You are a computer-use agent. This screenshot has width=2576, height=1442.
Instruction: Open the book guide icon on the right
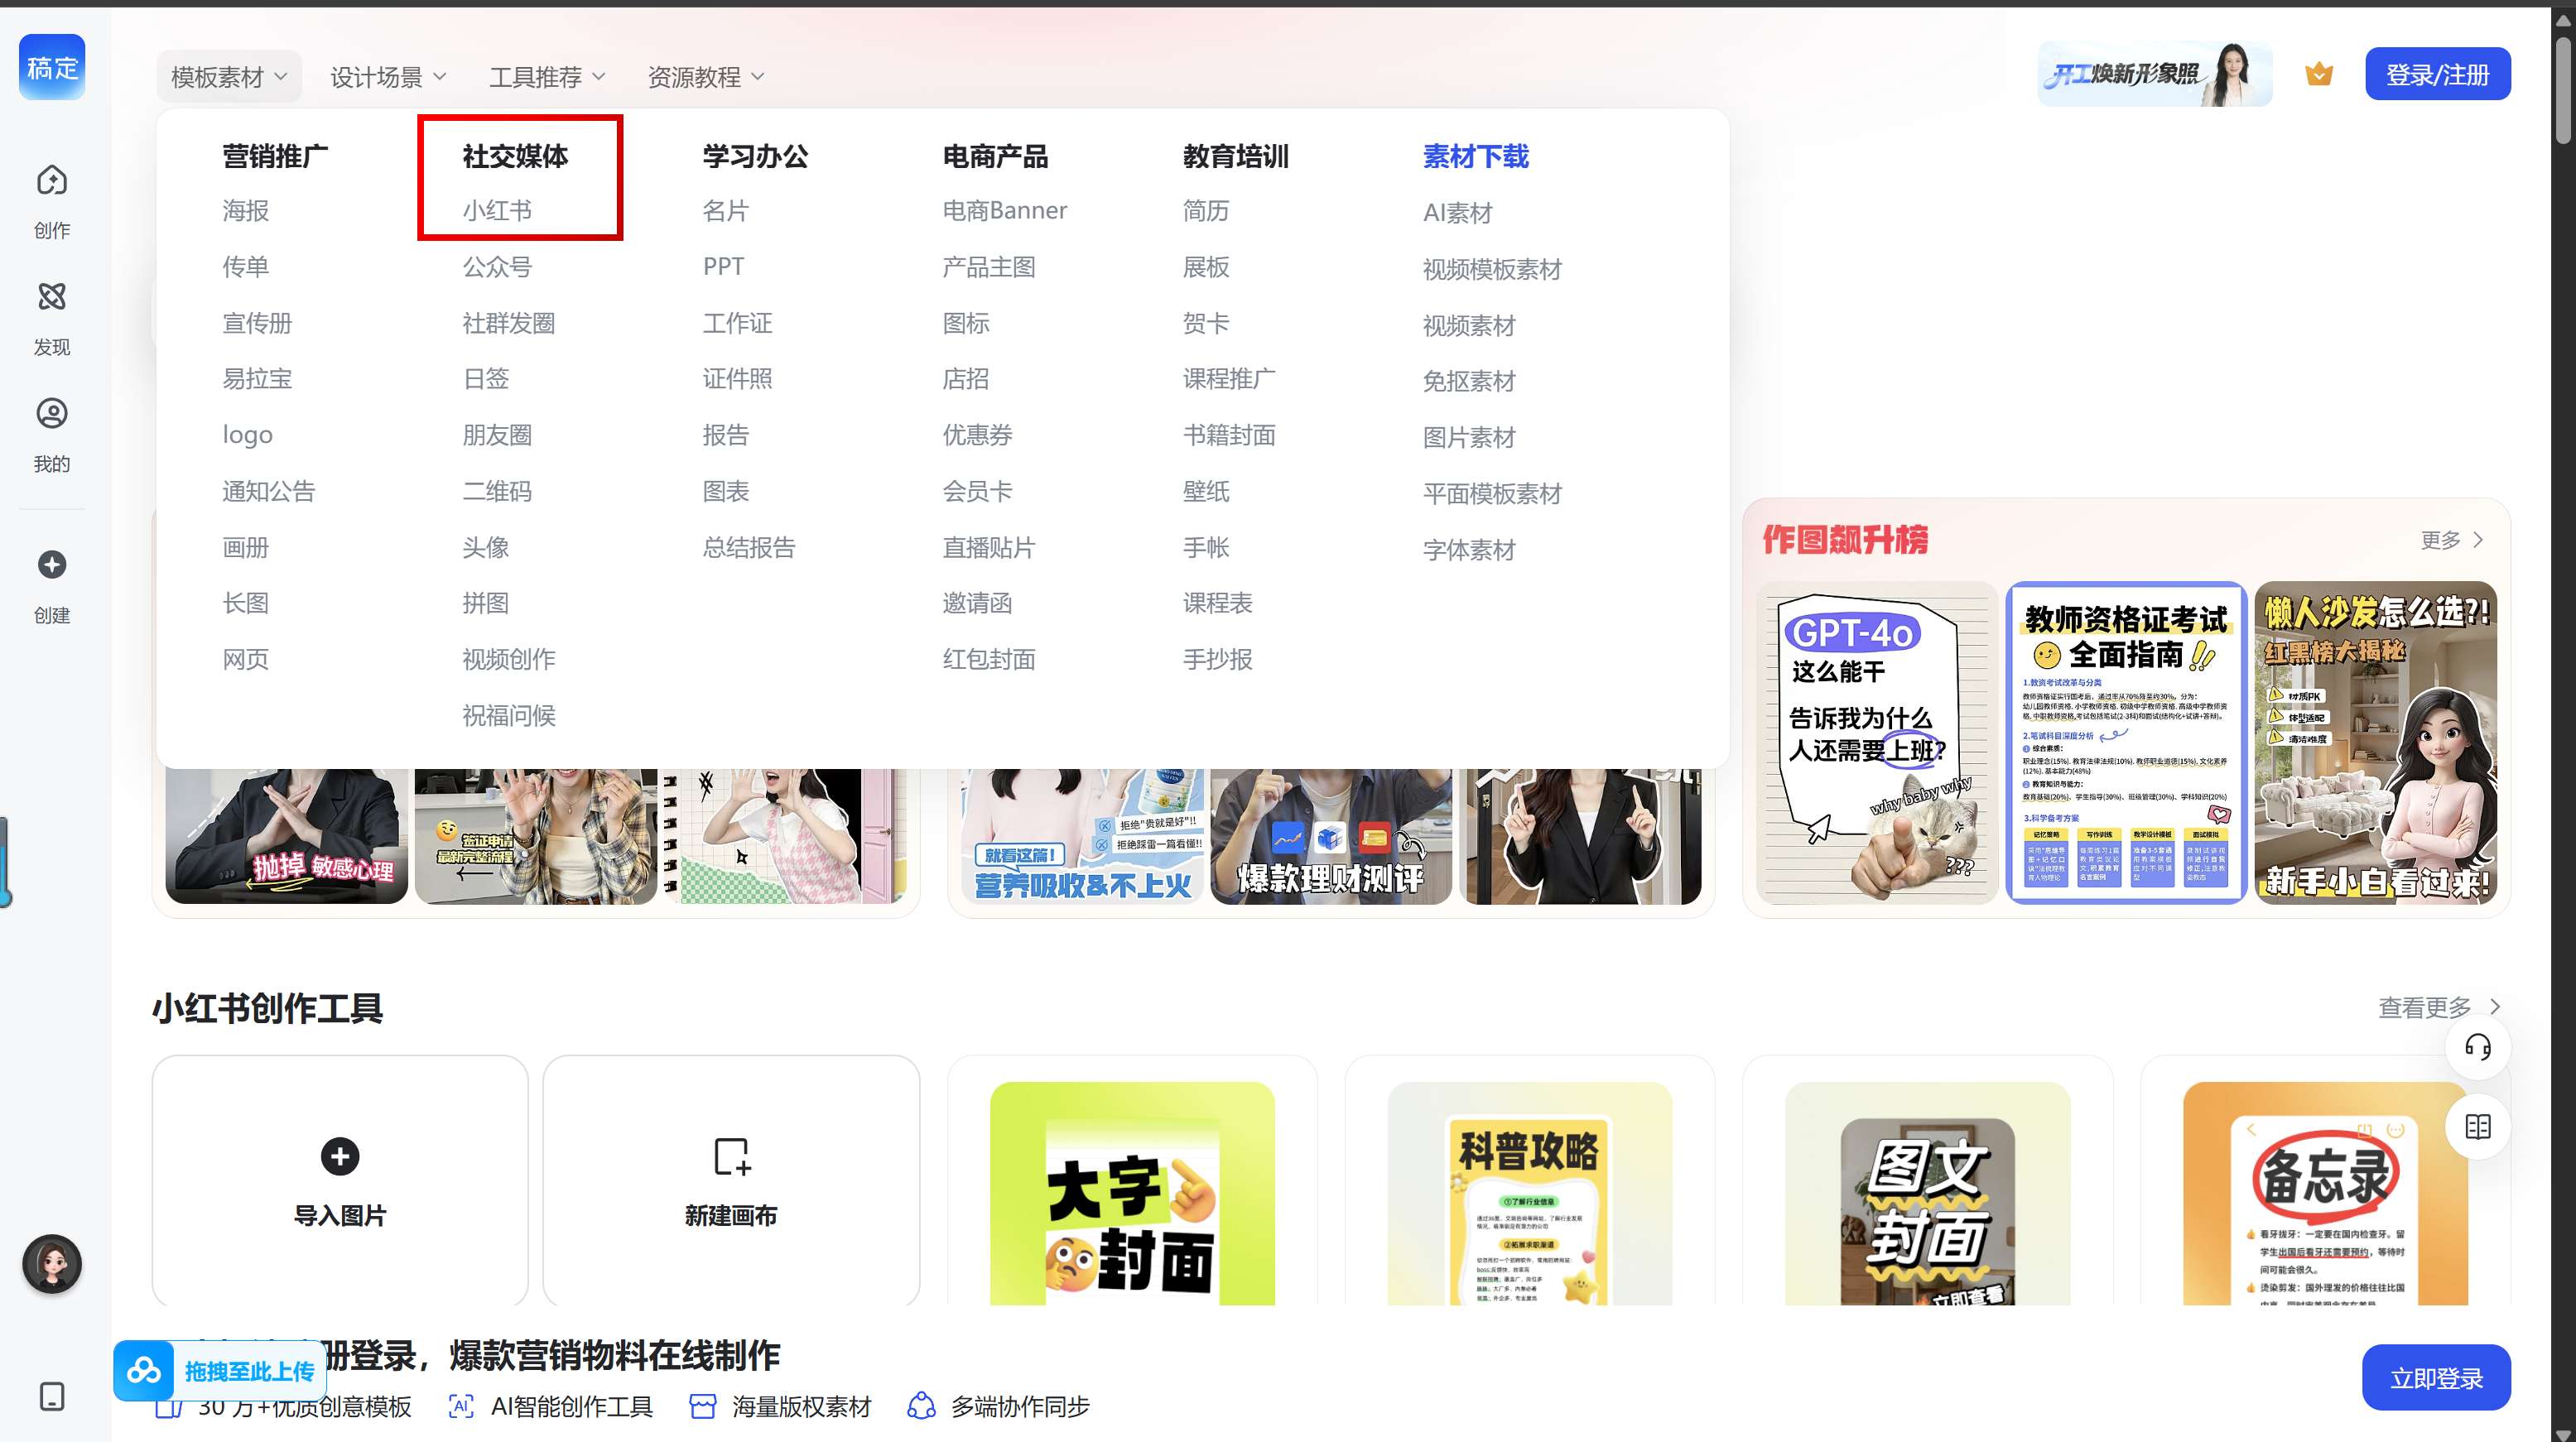[x=2477, y=1127]
